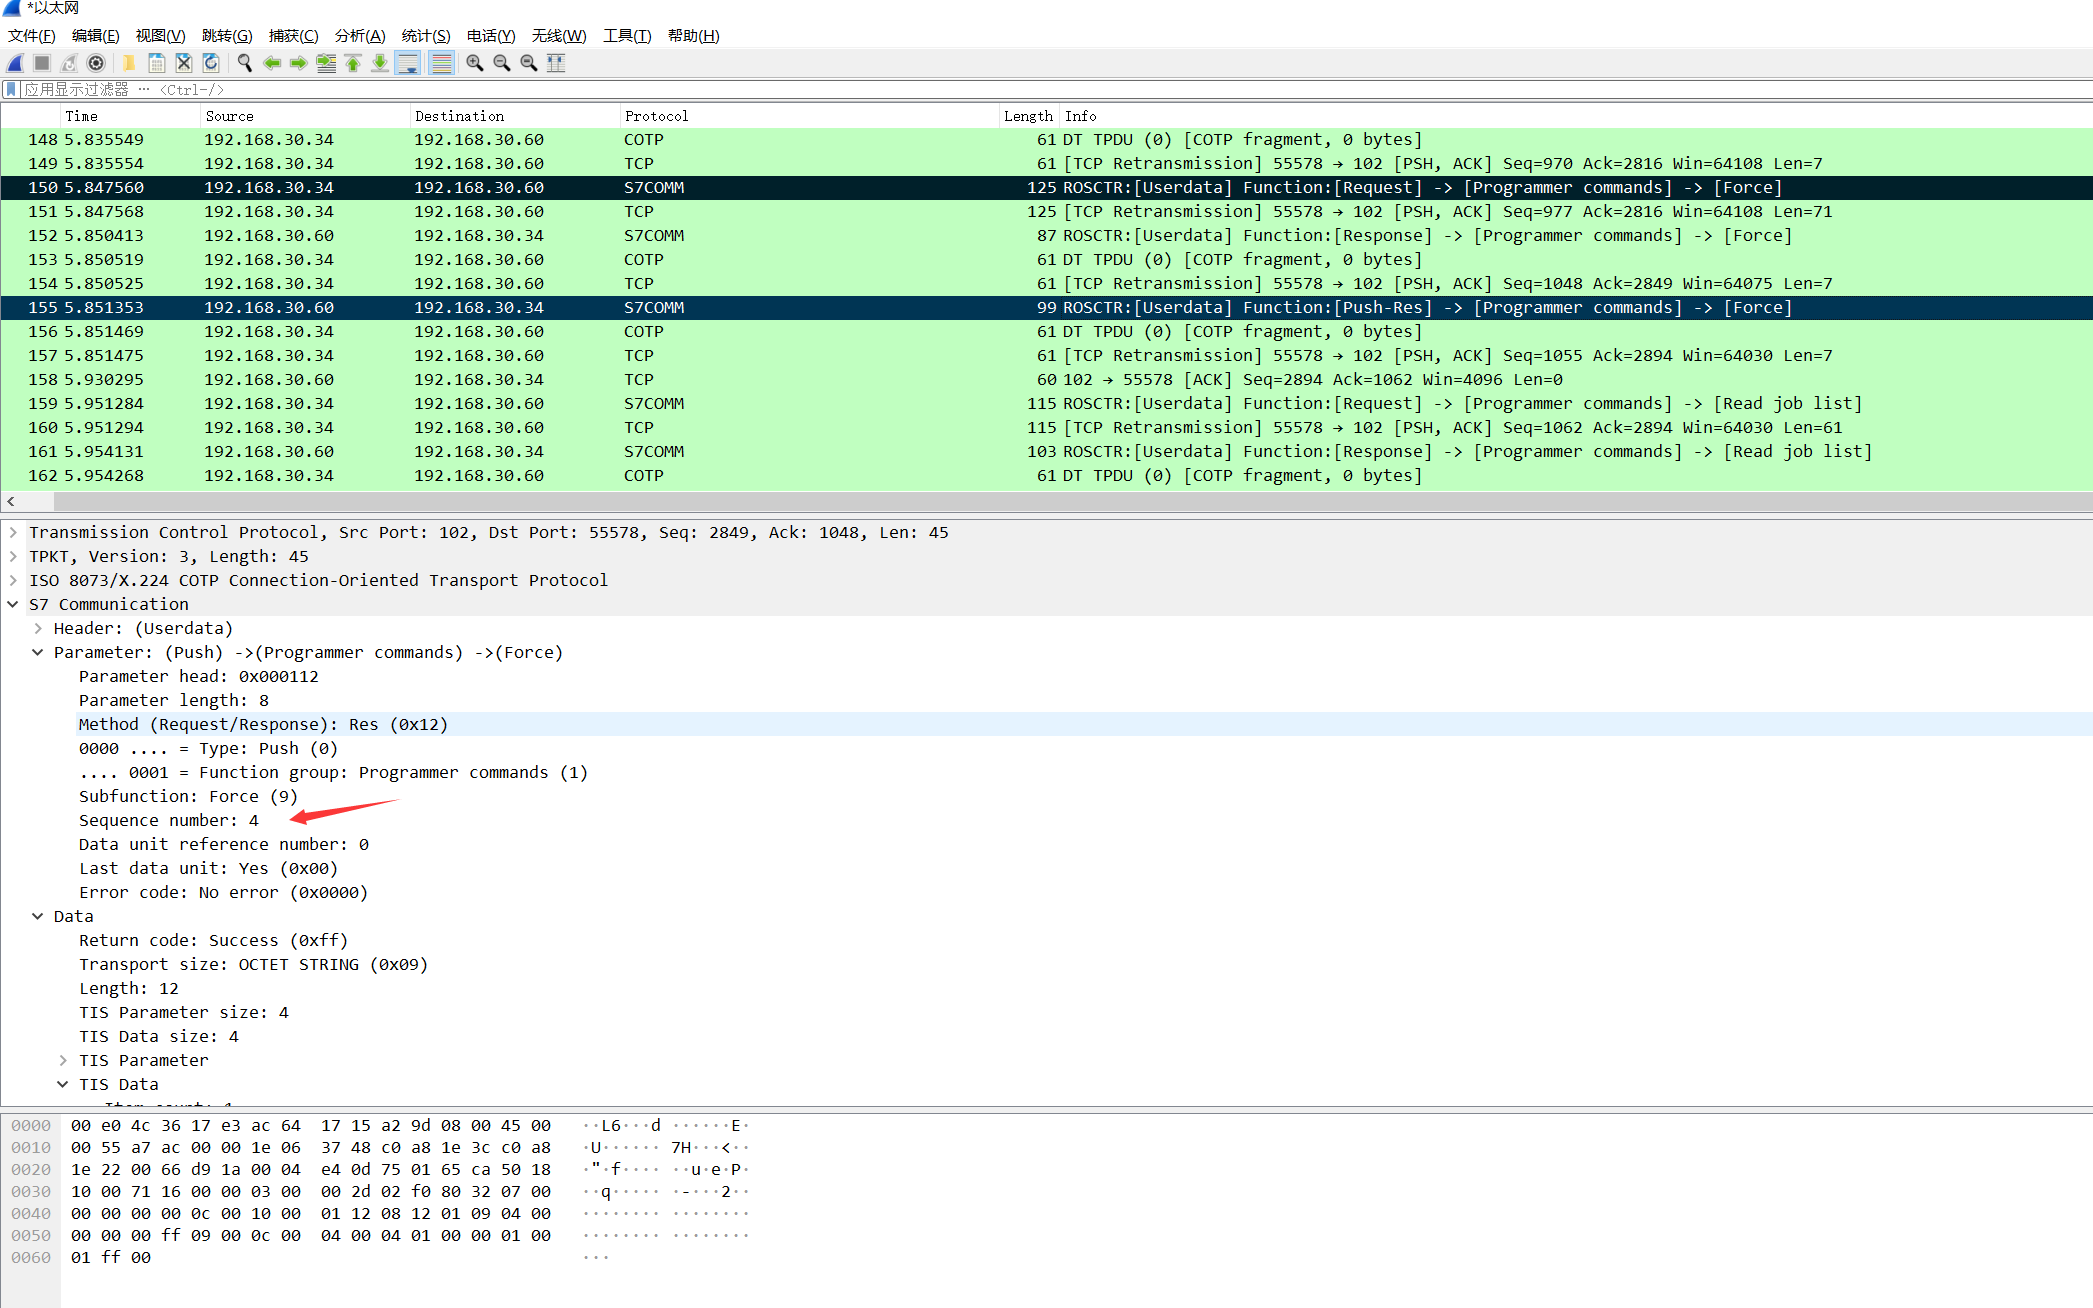Click the resize columns icon
The image size is (2093, 1308).
[556, 63]
